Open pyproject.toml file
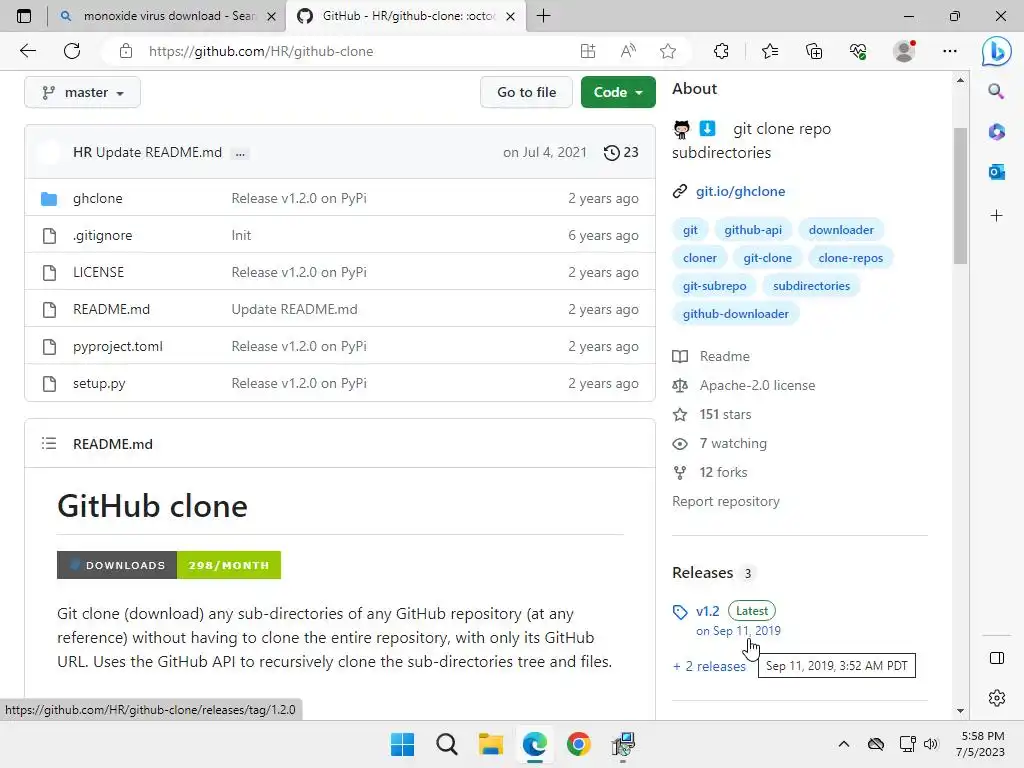Image resolution: width=1024 pixels, height=768 pixels. [118, 346]
